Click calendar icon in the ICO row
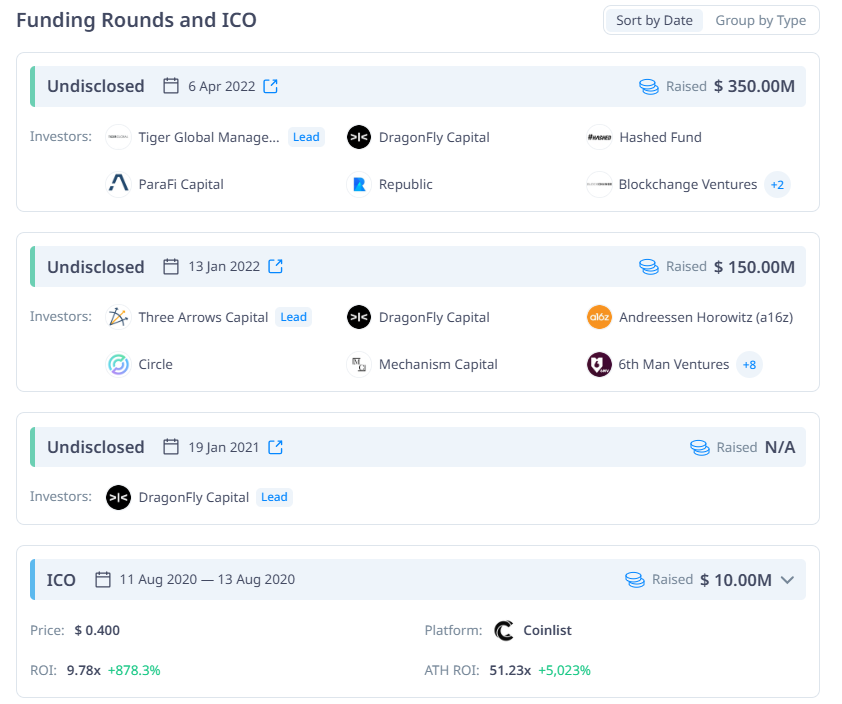Image resolution: width=842 pixels, height=704 pixels. 103,580
